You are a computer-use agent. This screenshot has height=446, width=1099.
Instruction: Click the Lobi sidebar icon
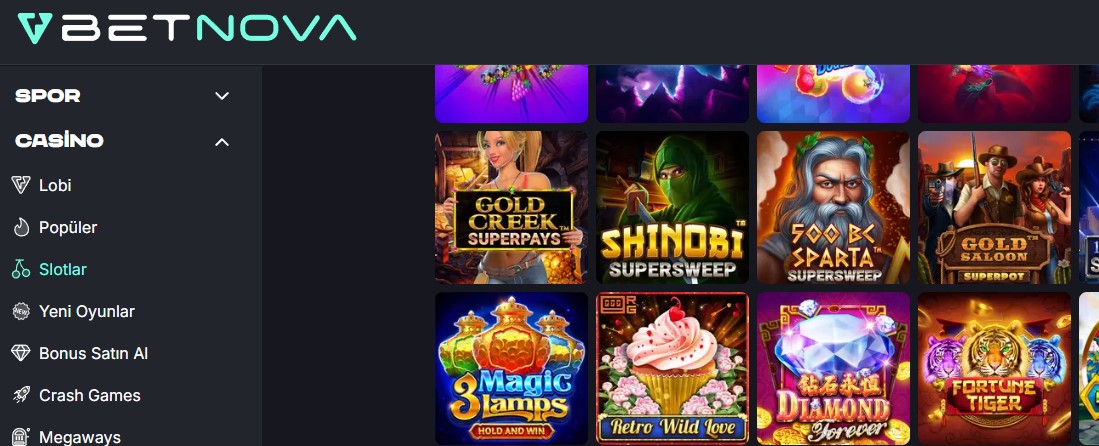pyautogui.click(x=21, y=185)
